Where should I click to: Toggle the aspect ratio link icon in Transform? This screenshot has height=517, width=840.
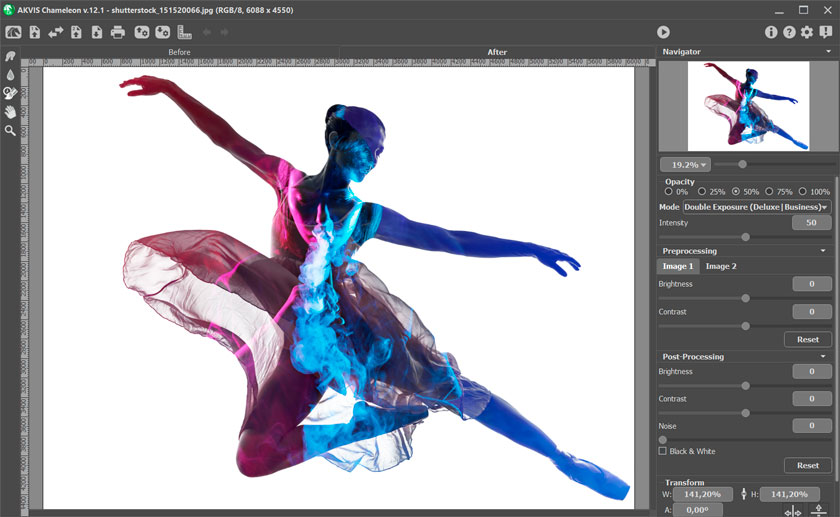[x=743, y=494]
